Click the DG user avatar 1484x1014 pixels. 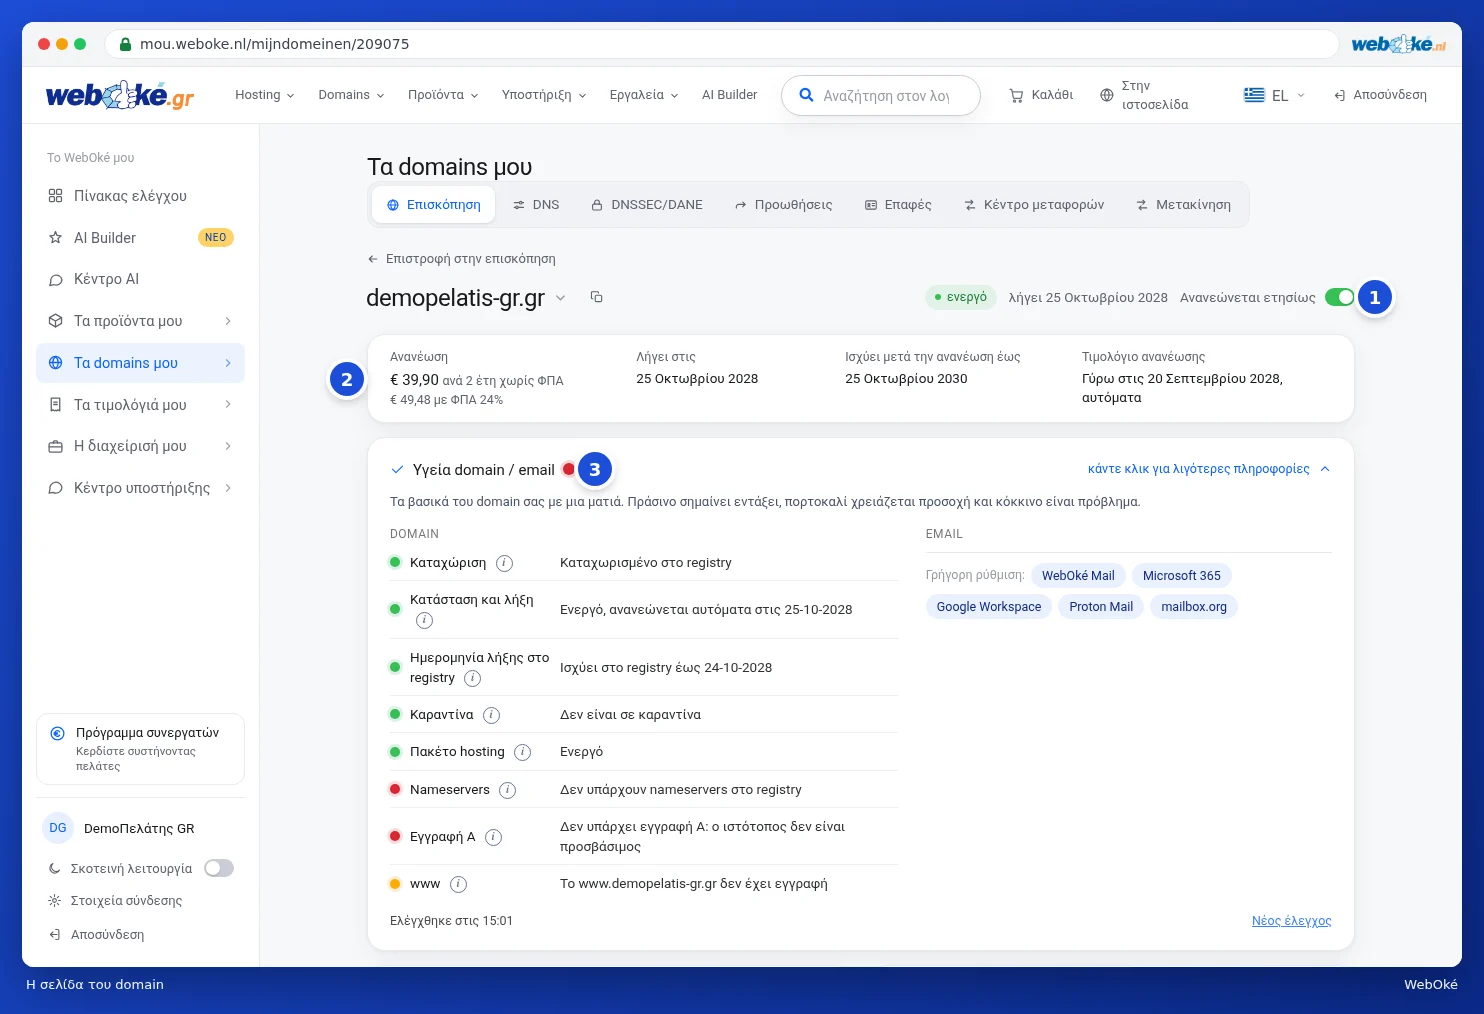click(x=58, y=828)
